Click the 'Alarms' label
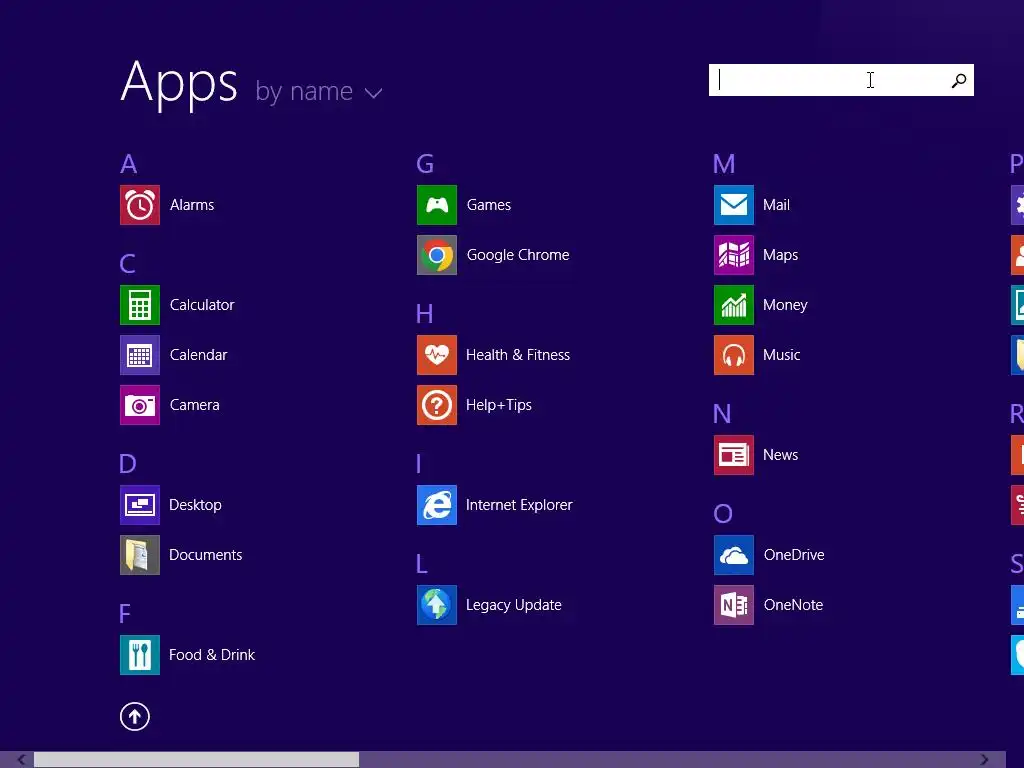This screenshot has height=768, width=1024. click(x=192, y=205)
